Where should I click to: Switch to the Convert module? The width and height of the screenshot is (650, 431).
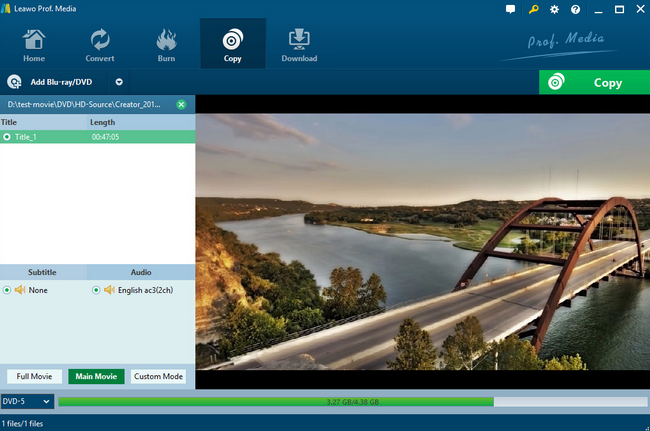point(100,45)
